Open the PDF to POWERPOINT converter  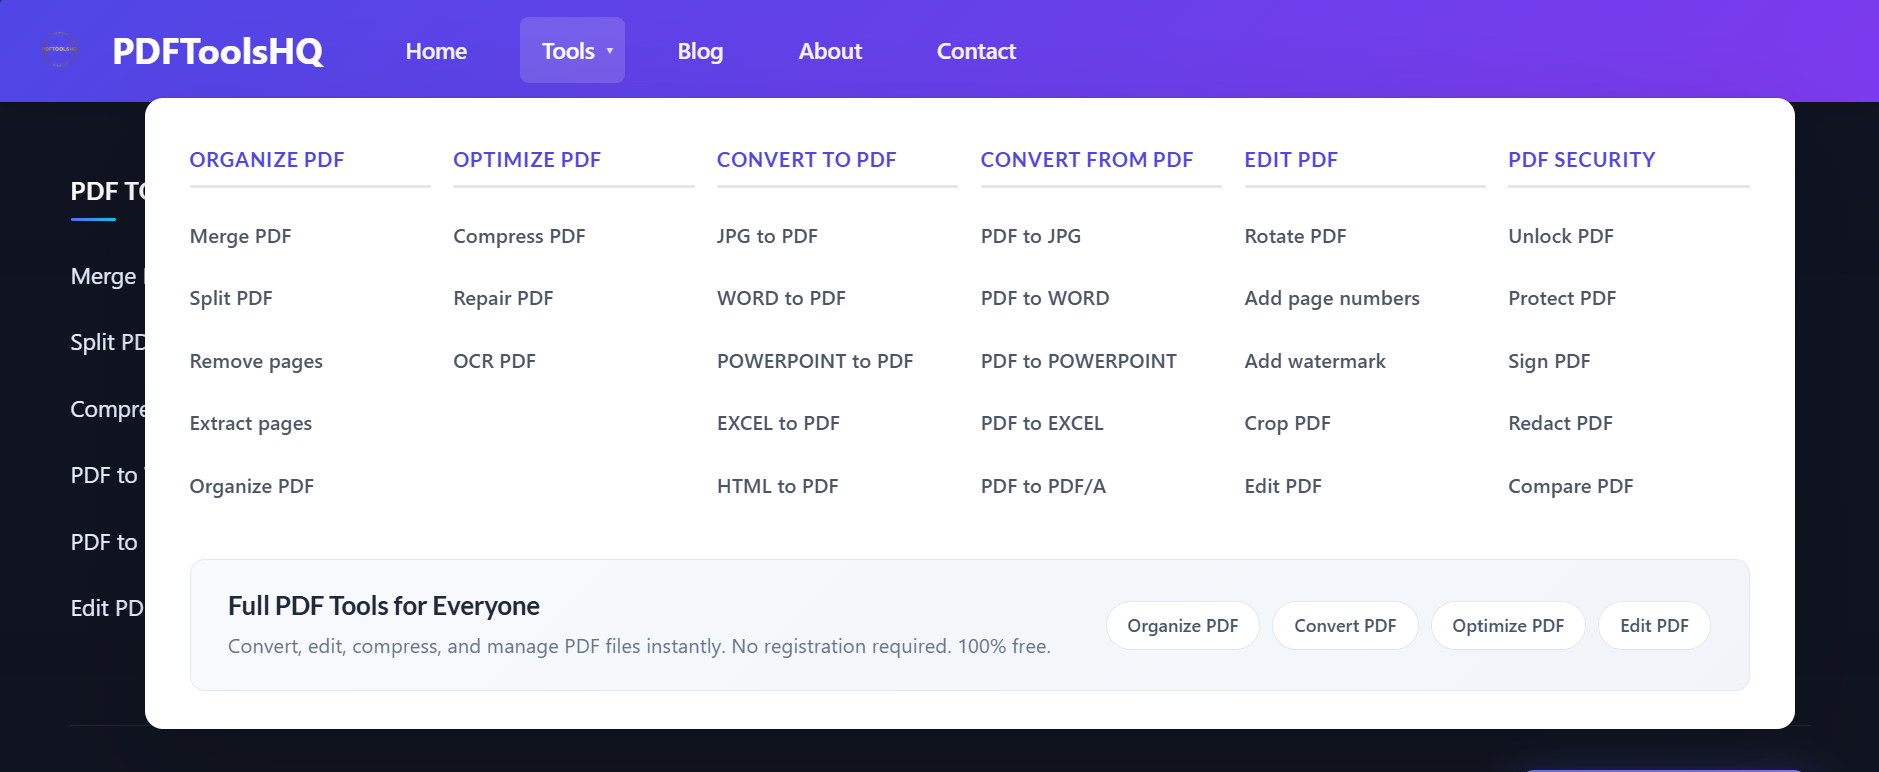pos(1079,361)
